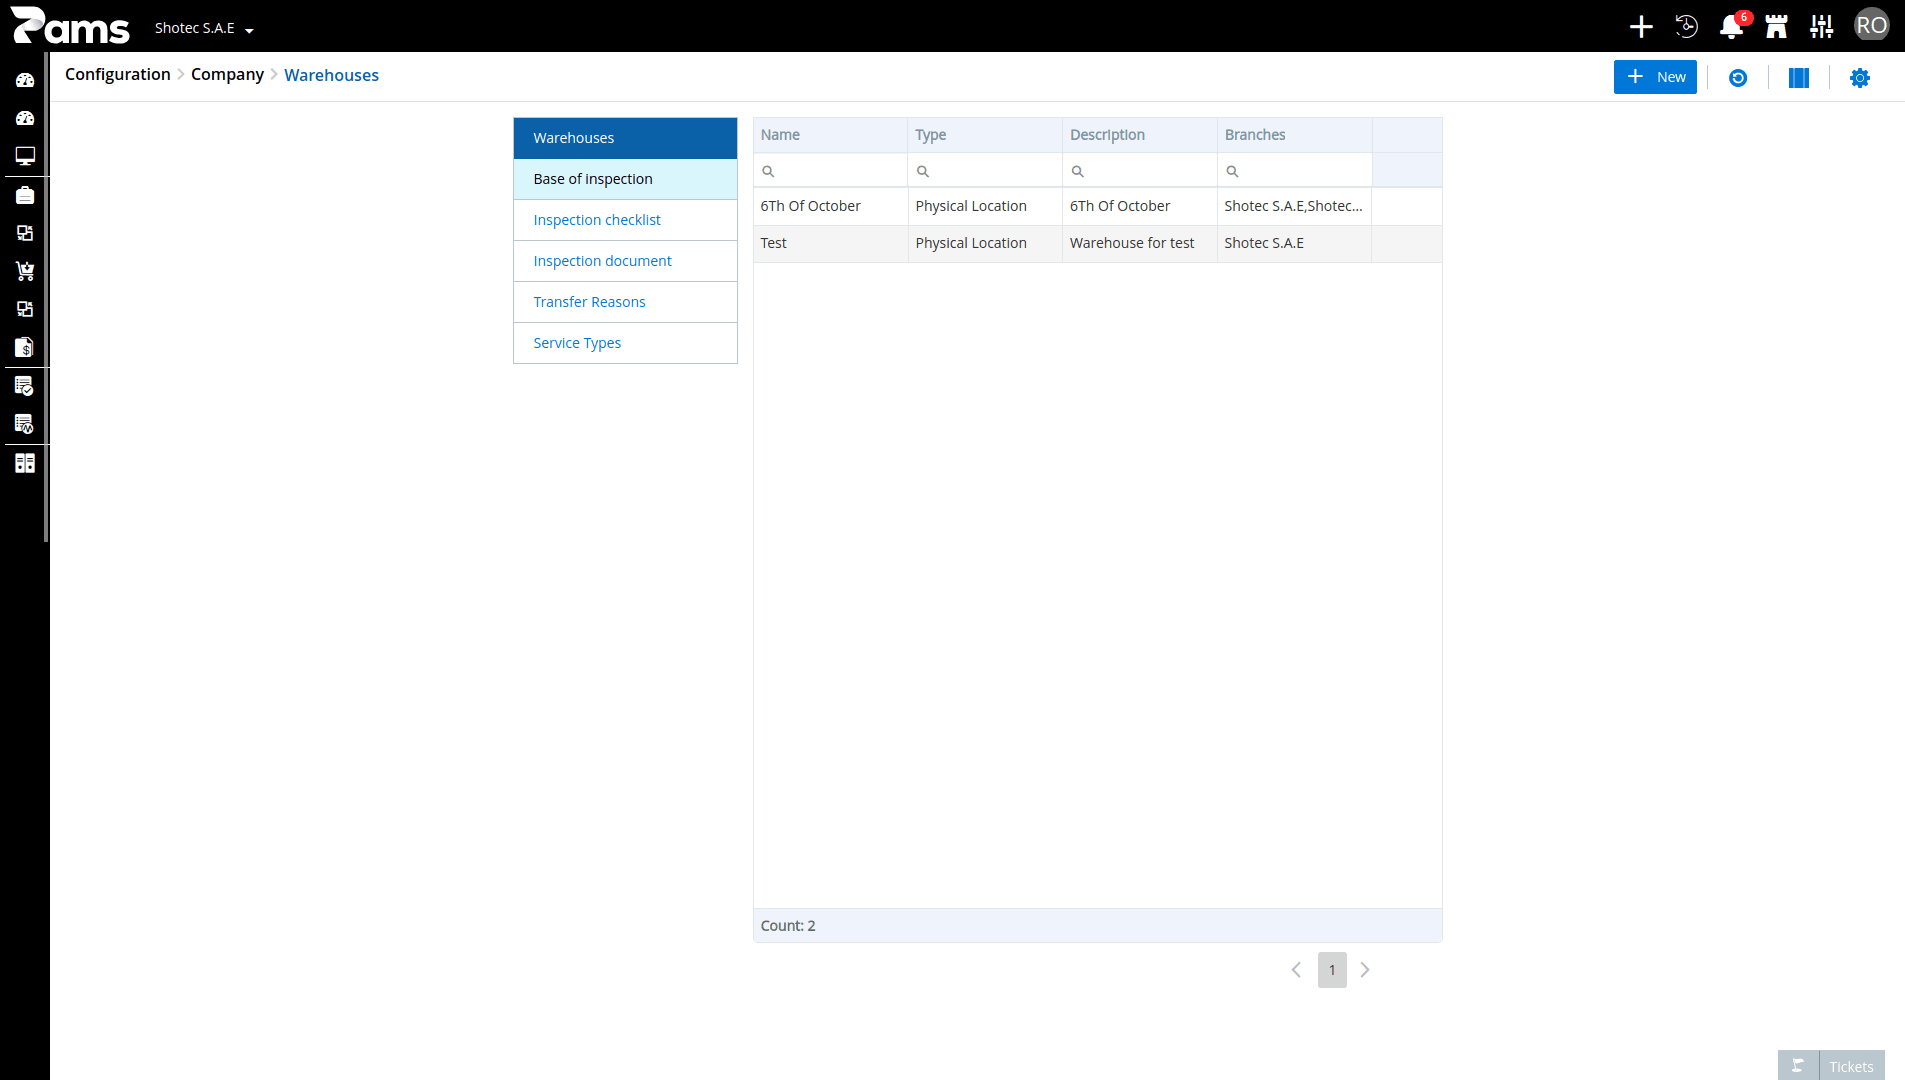Select the Inspection checklist menu item
The height and width of the screenshot is (1080, 1905).
625,220
